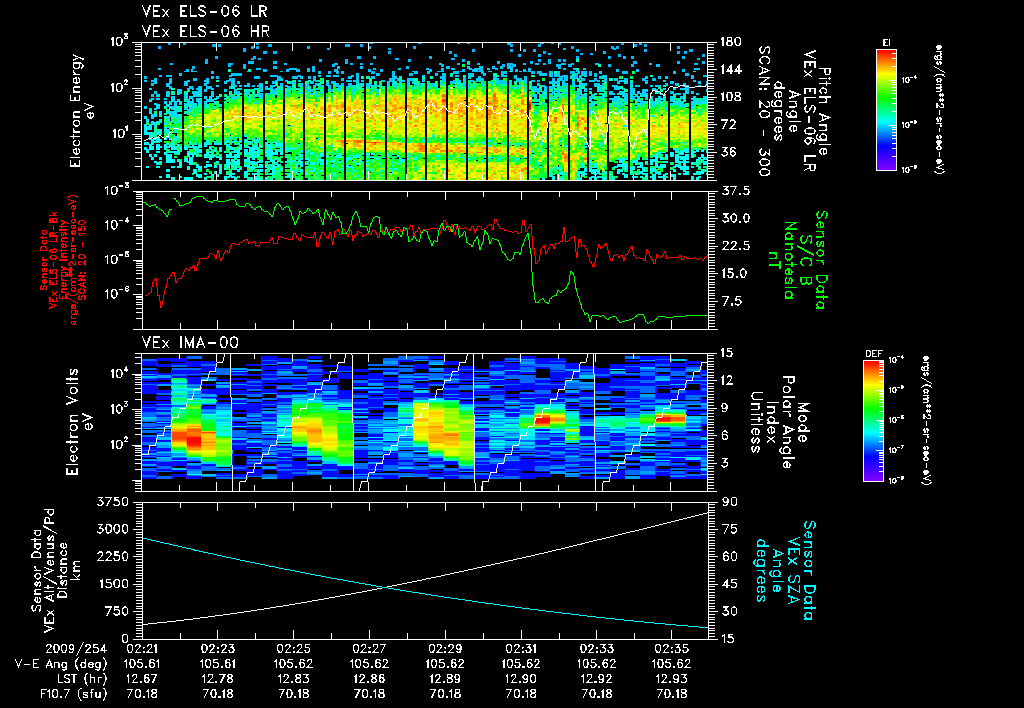Click the LST value 12.93
The width and height of the screenshot is (1024, 708).
coord(673,679)
